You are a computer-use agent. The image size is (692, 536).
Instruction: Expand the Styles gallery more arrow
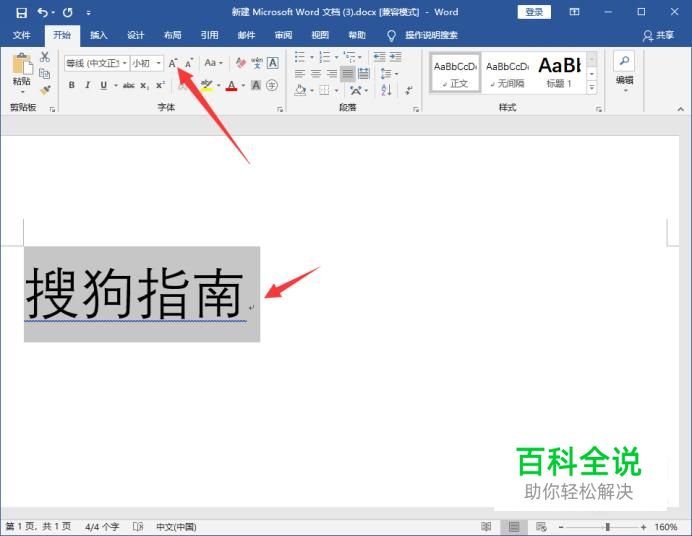(x=592, y=88)
